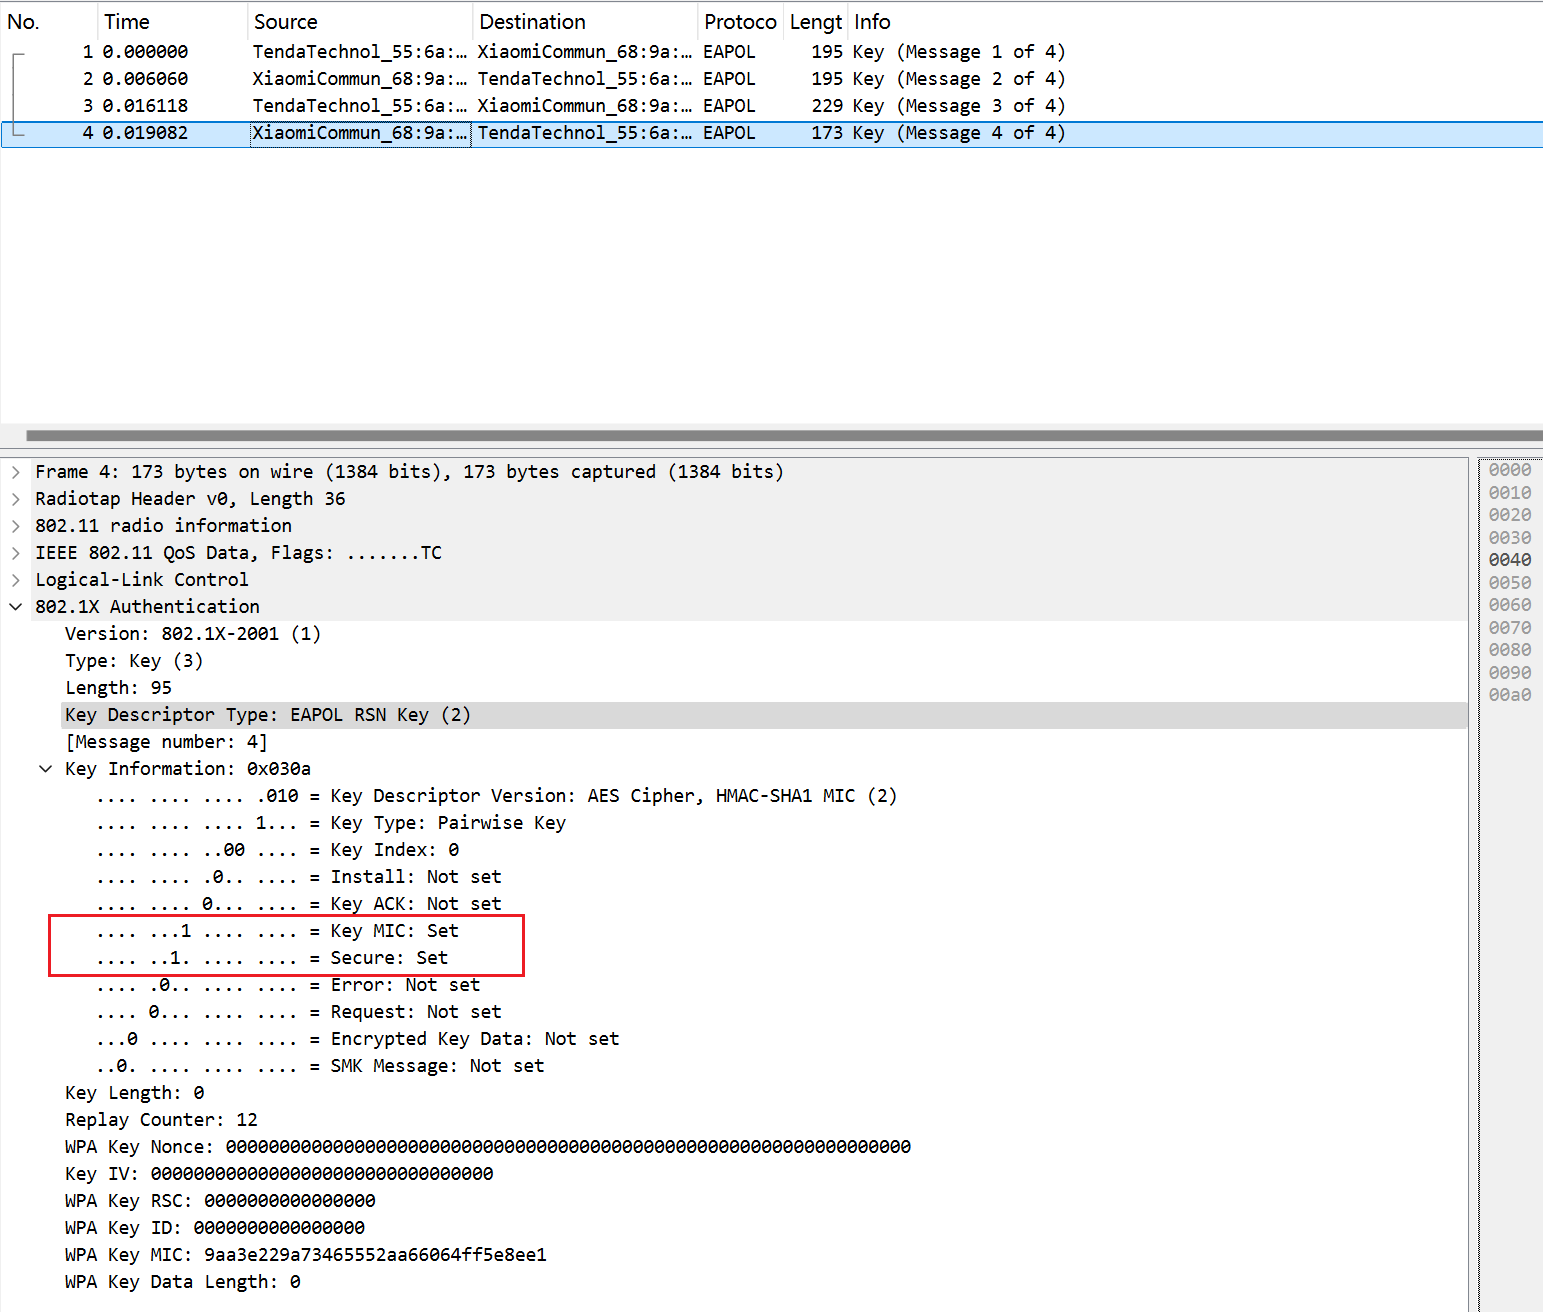Viewport: 1543px width, 1312px height.
Task: Select the Key IV field
Action: (x=279, y=1174)
